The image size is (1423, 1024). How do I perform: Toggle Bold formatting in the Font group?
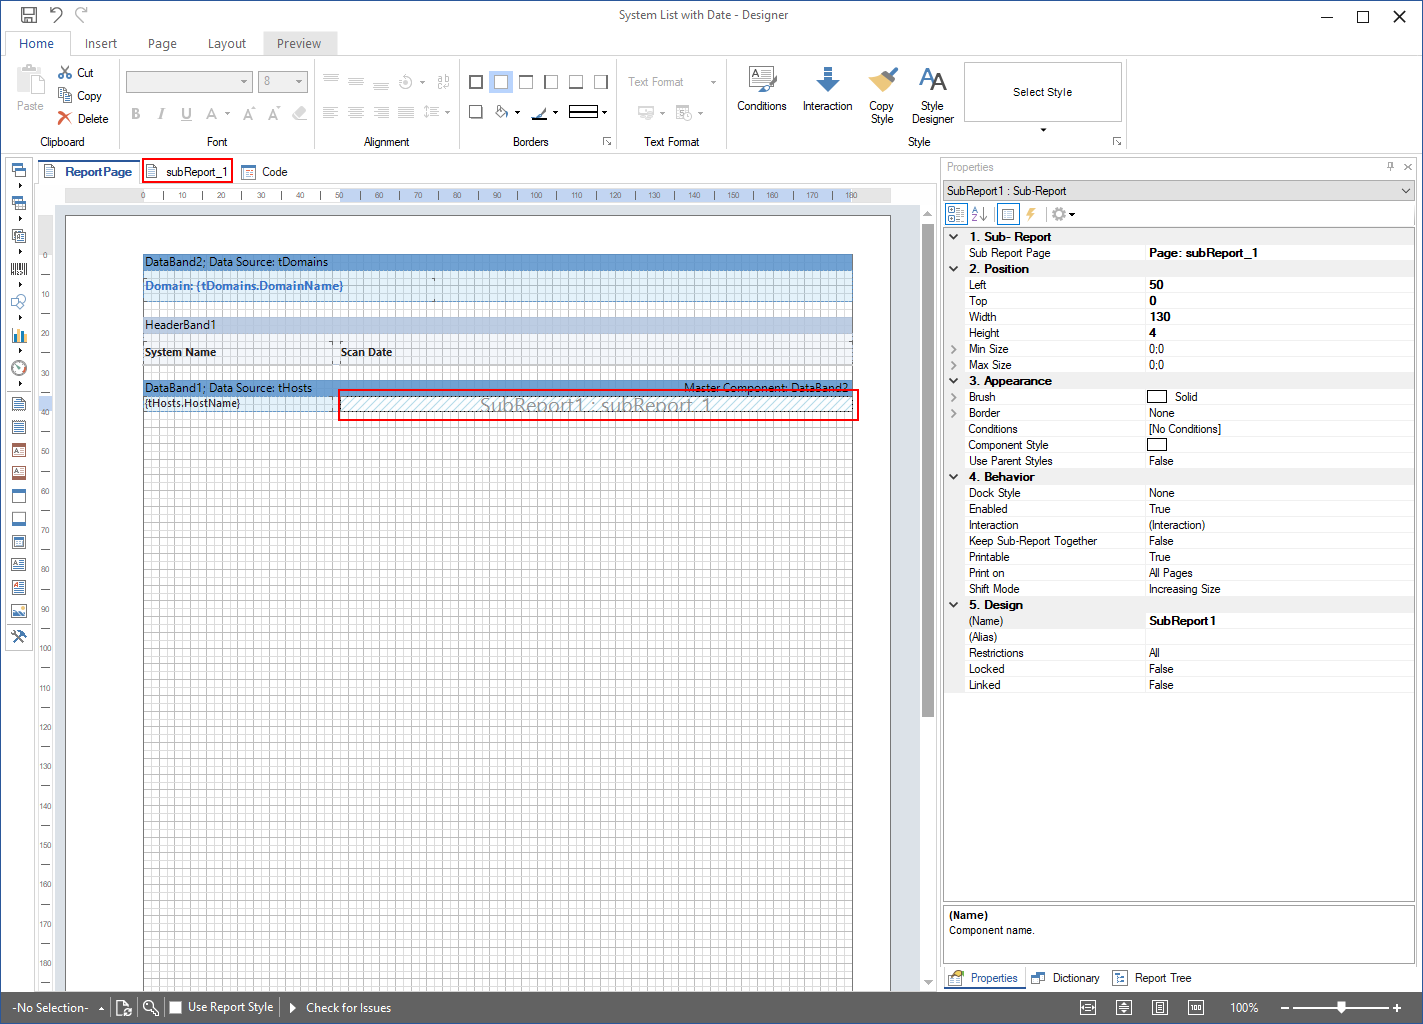pyautogui.click(x=135, y=113)
